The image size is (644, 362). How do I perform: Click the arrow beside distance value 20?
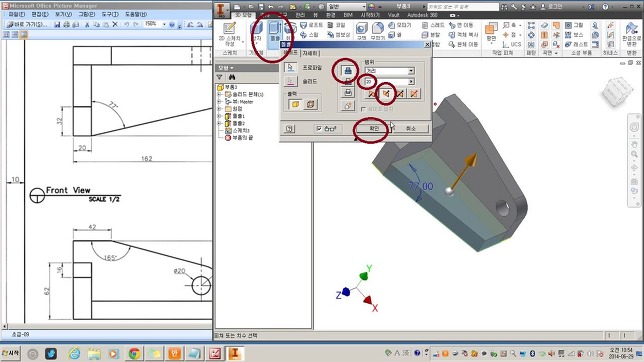411,82
